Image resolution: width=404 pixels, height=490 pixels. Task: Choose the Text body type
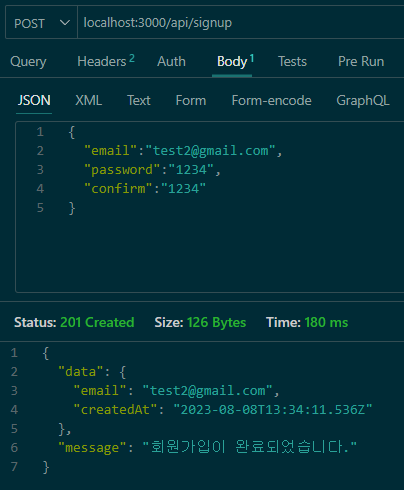[139, 101]
